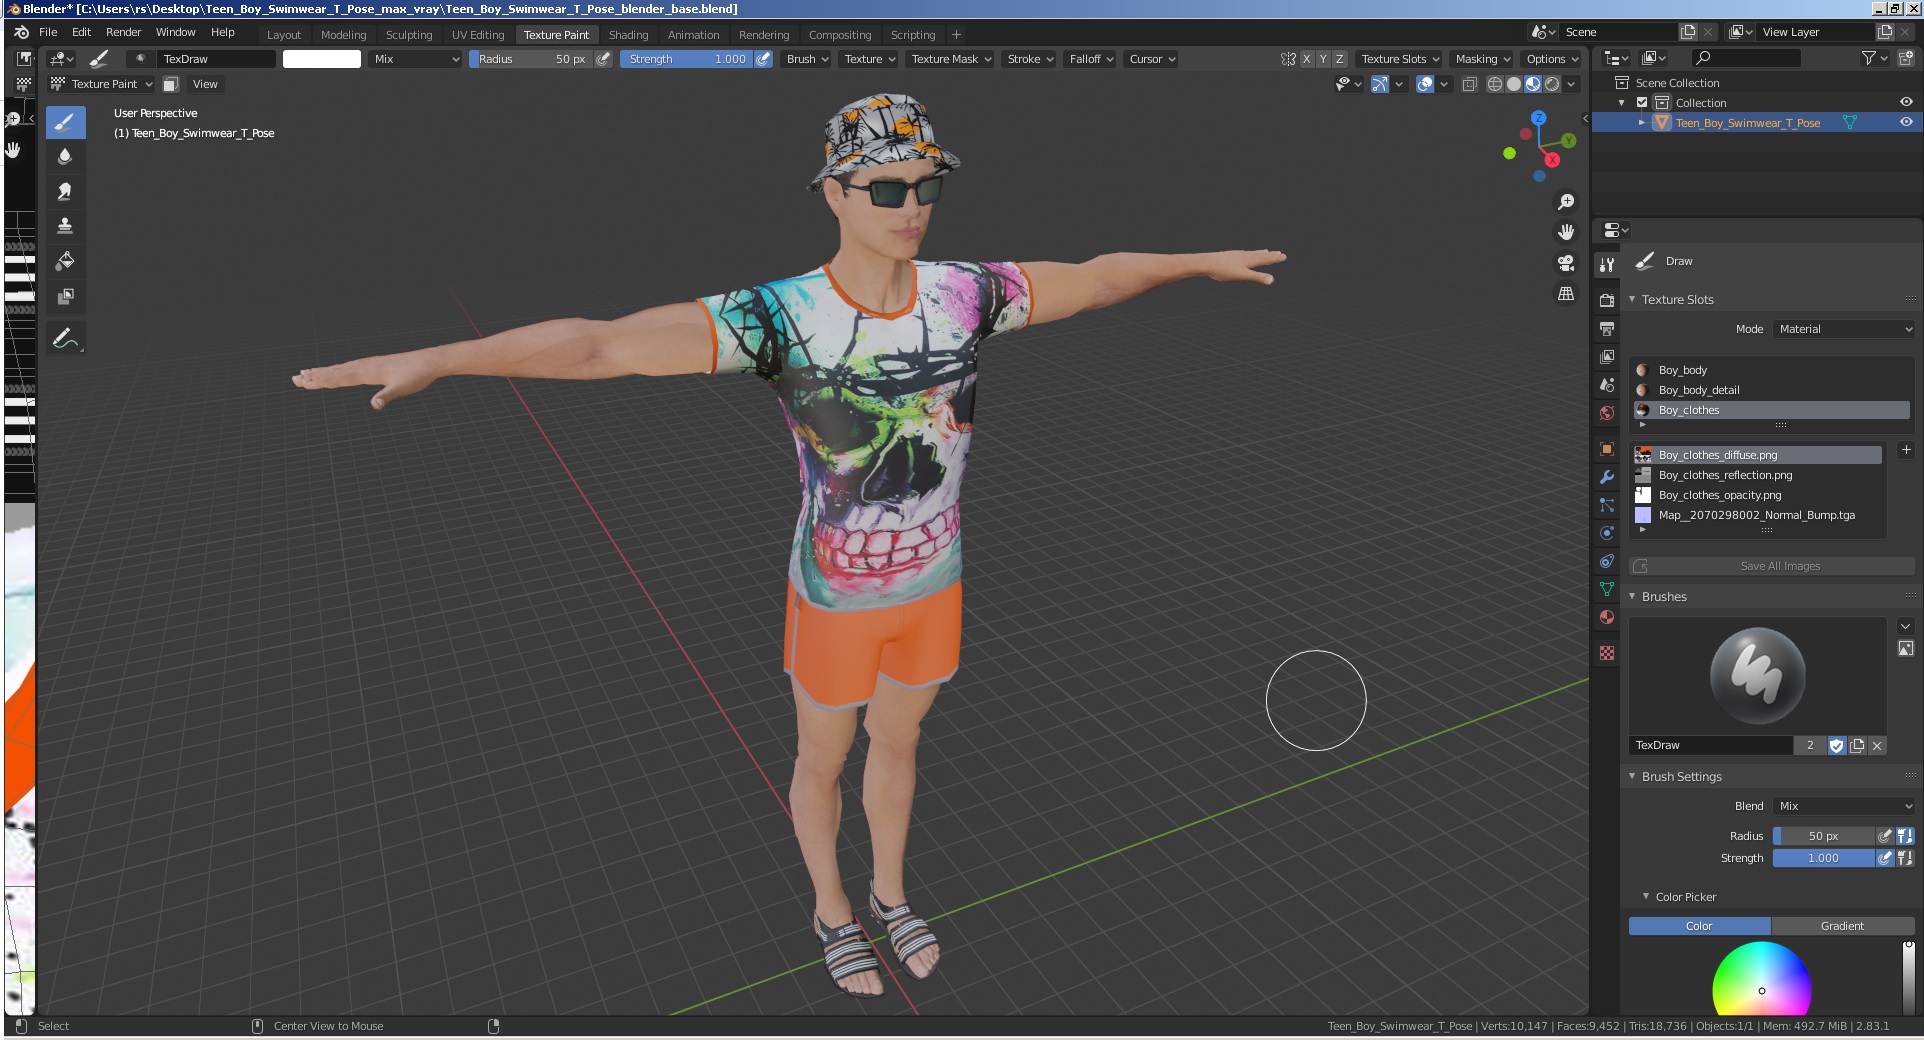Switch to the UV Editing workspace tab

(478, 34)
